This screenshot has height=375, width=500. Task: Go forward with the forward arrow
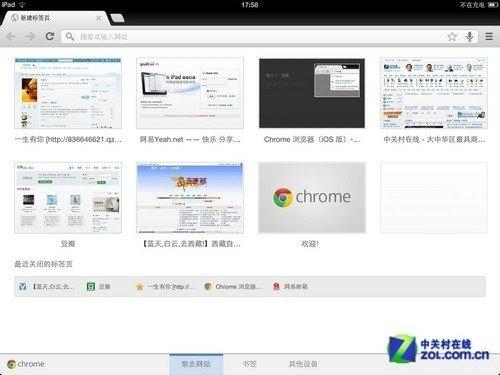tap(31, 36)
